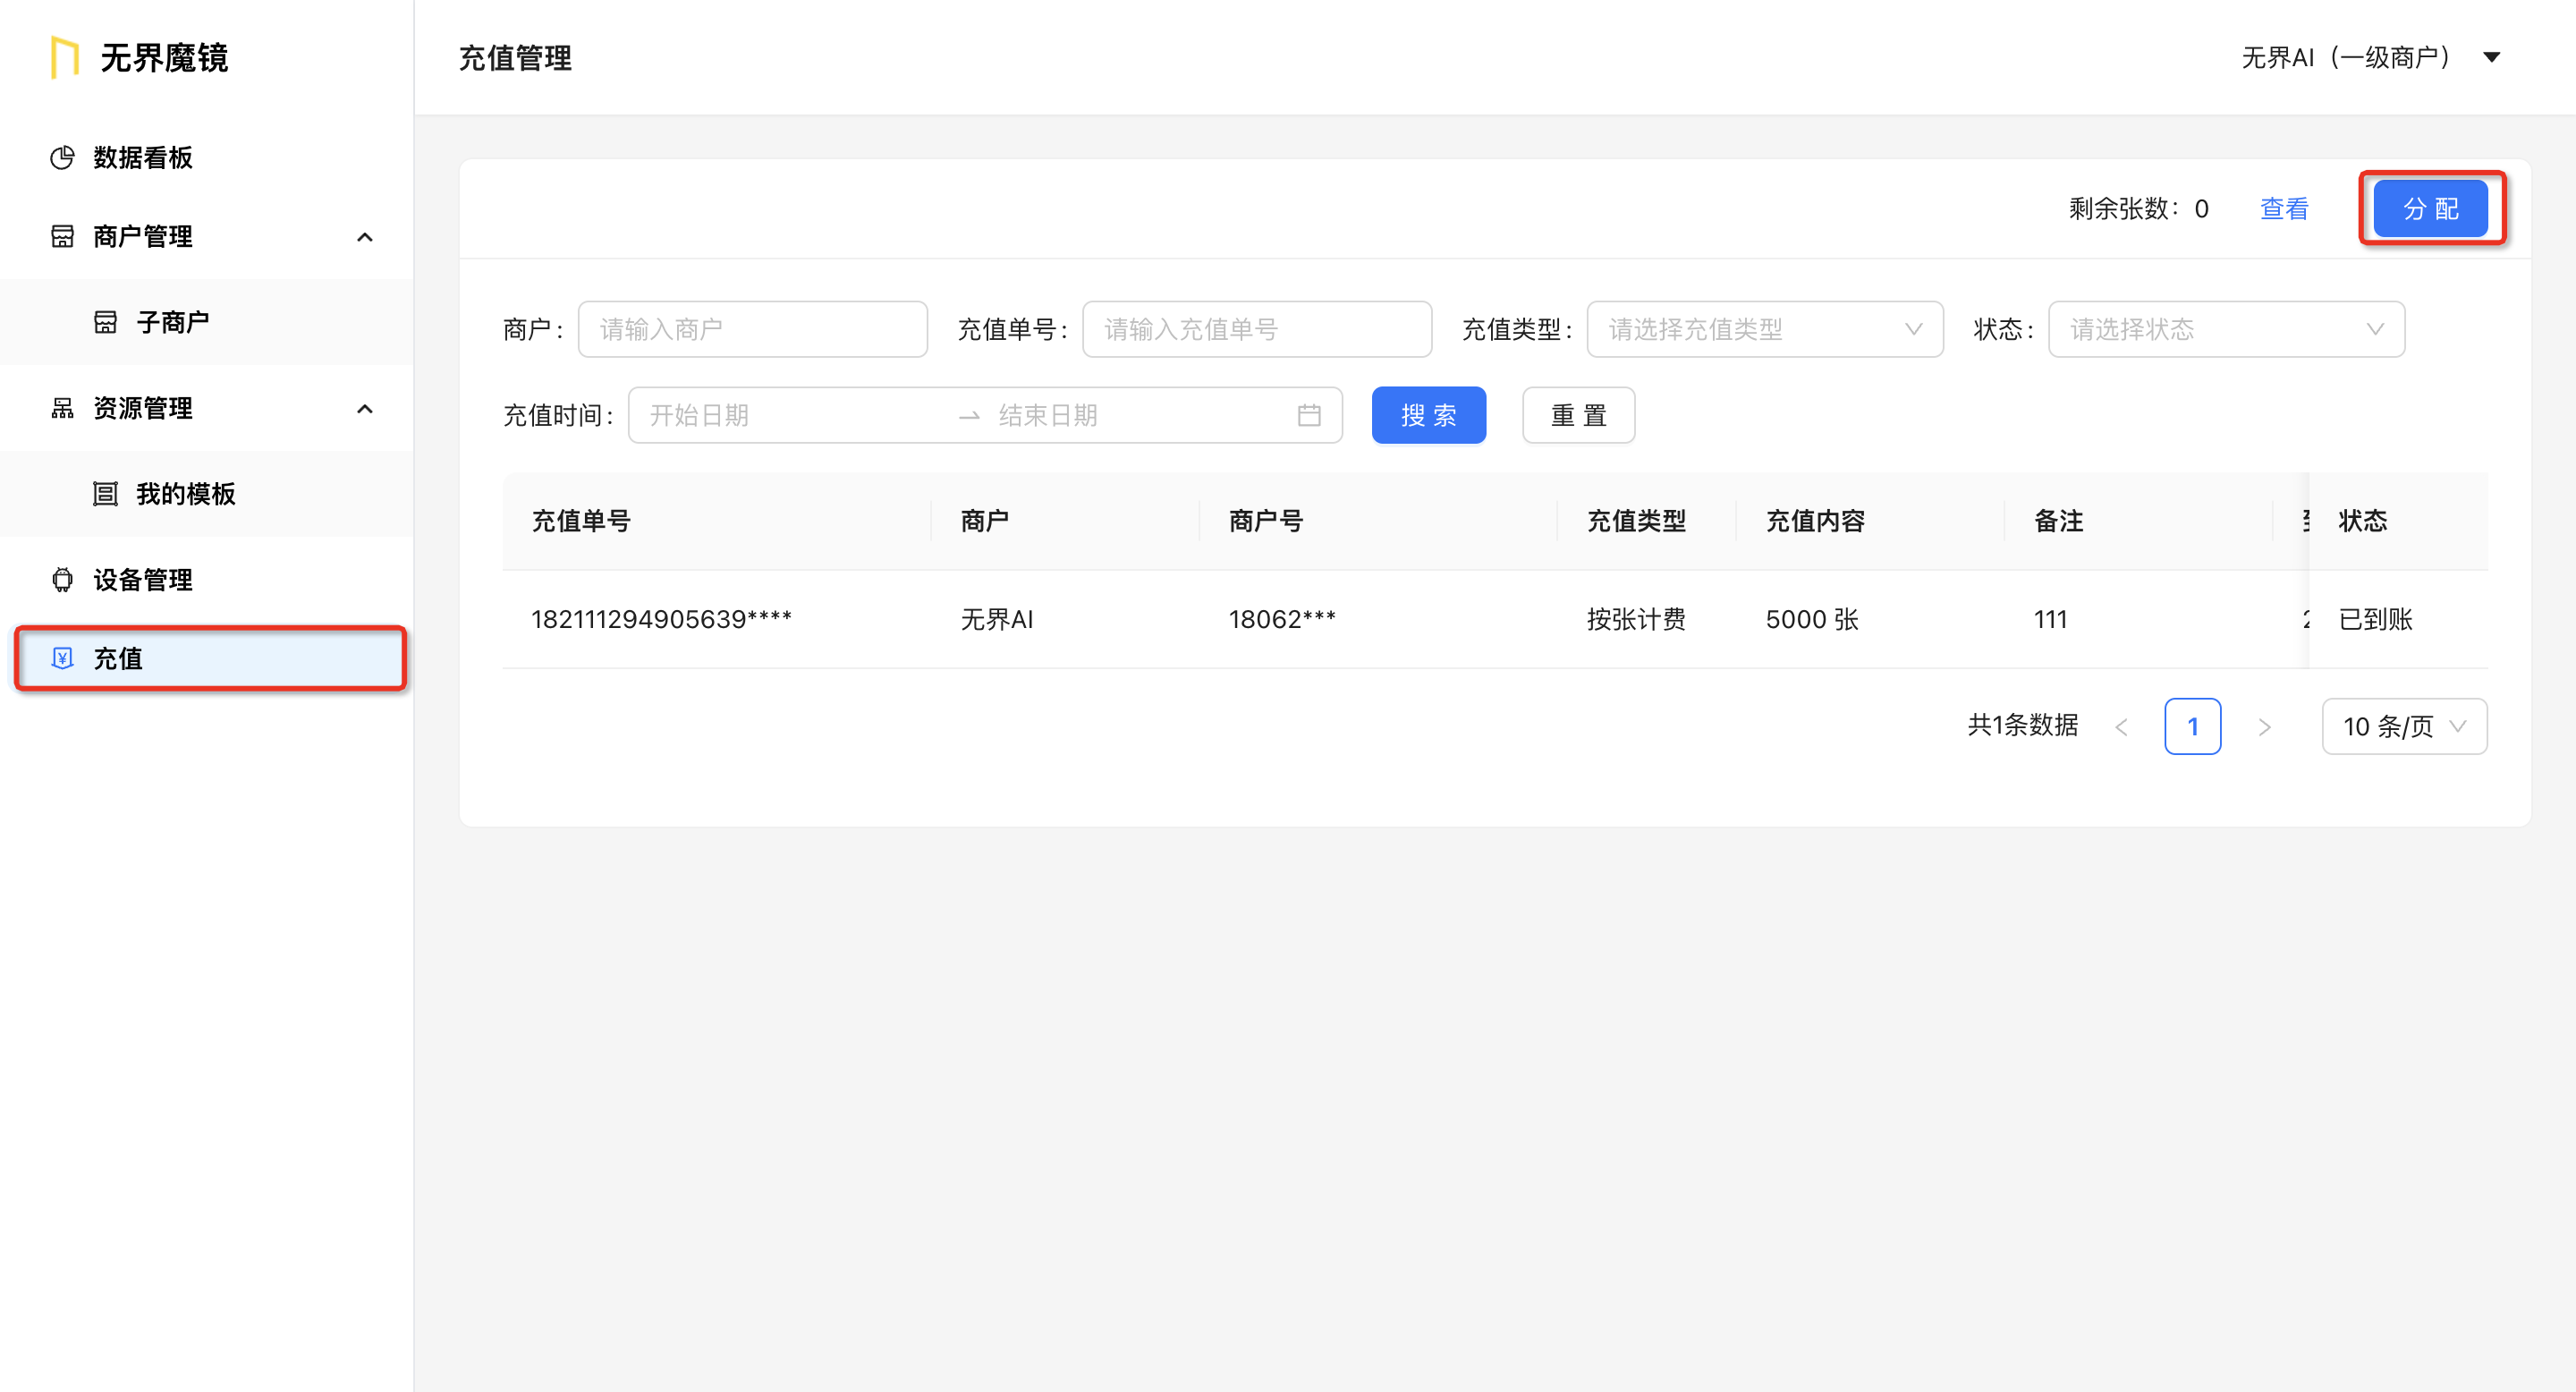The width and height of the screenshot is (2576, 1392).
Task: Click the 已到账 status cell
Action: point(2376,619)
